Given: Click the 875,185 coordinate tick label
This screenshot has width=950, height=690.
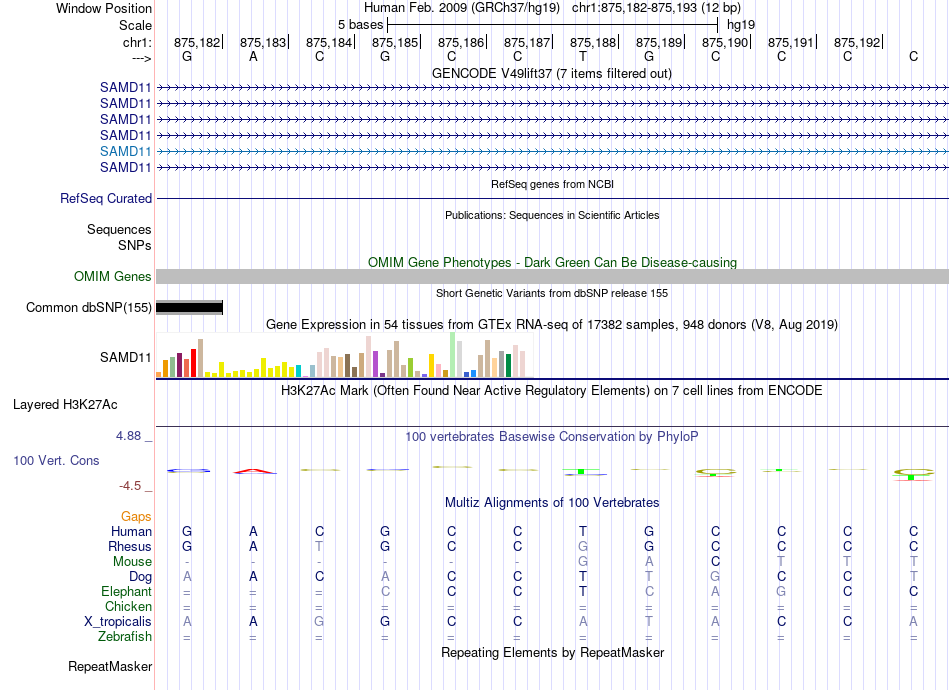Looking at the screenshot, I should (x=395, y=42).
